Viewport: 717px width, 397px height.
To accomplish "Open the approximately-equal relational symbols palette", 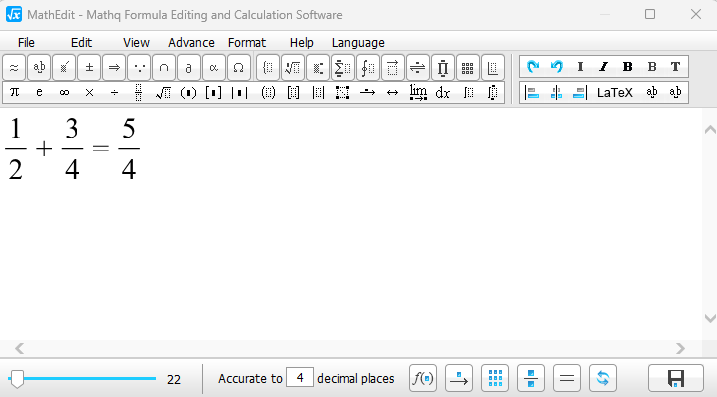I will coord(14,68).
